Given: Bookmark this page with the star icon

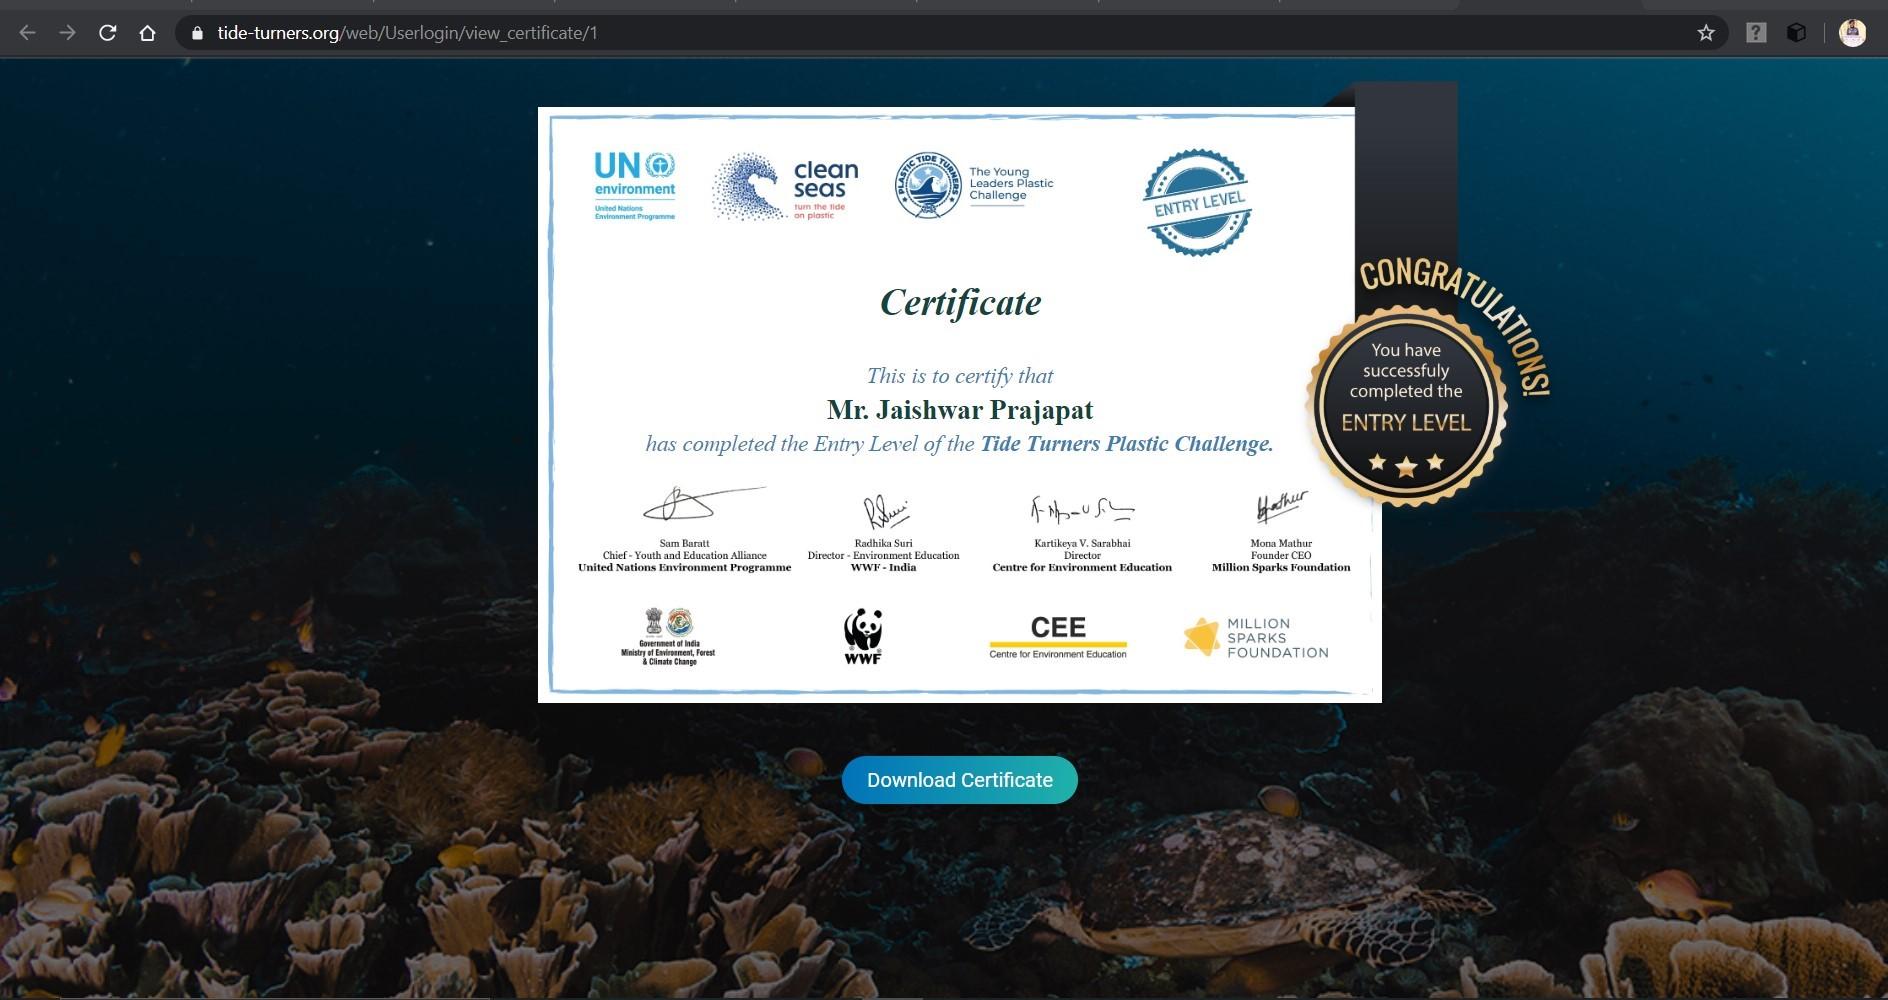Looking at the screenshot, I should 1706,33.
